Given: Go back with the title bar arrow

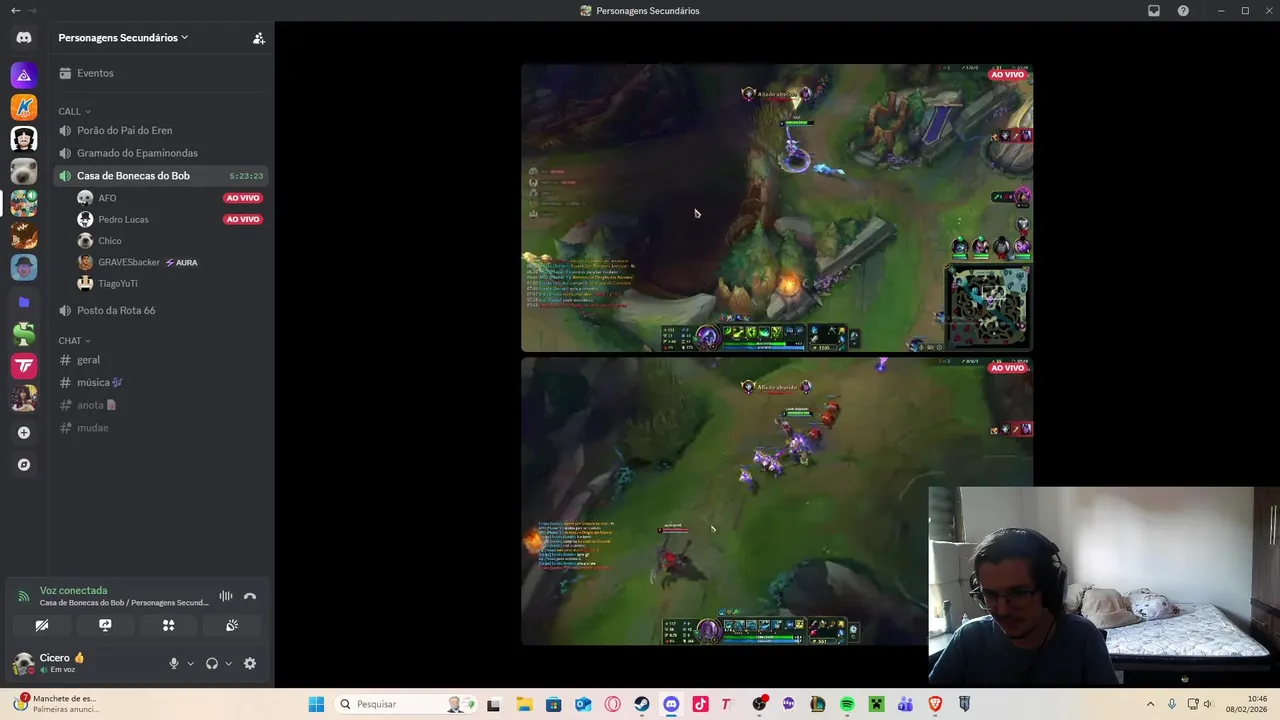Looking at the screenshot, I should [15, 11].
